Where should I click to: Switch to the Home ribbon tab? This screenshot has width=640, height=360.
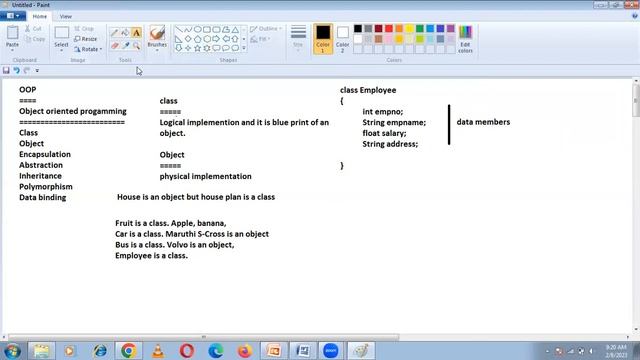(40, 16)
